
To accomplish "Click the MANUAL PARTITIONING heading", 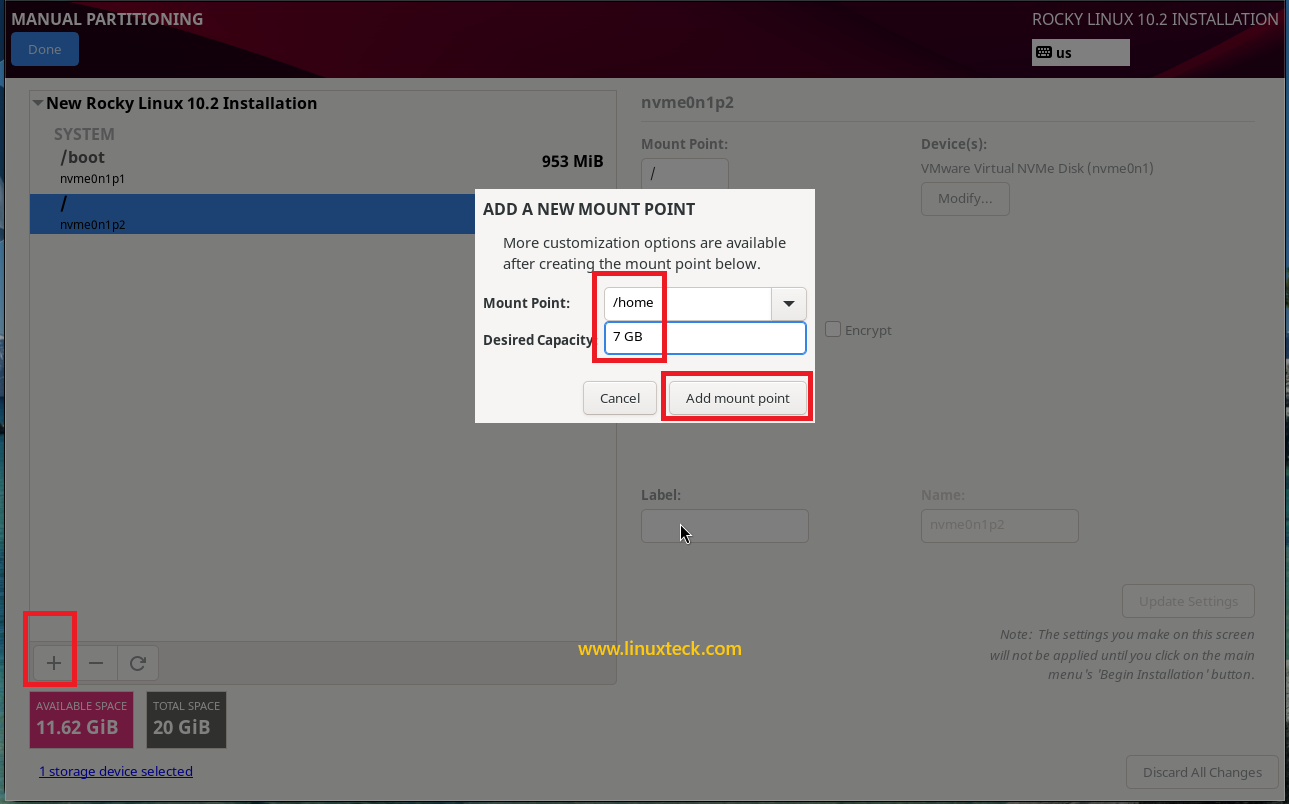I will click(x=107, y=19).
